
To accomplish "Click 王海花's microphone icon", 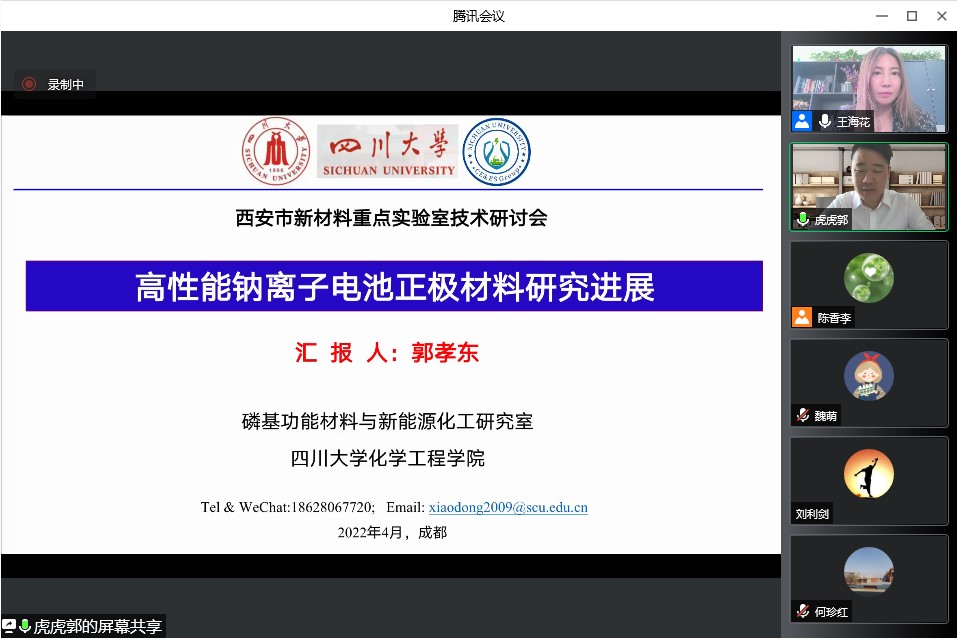I will coord(825,121).
